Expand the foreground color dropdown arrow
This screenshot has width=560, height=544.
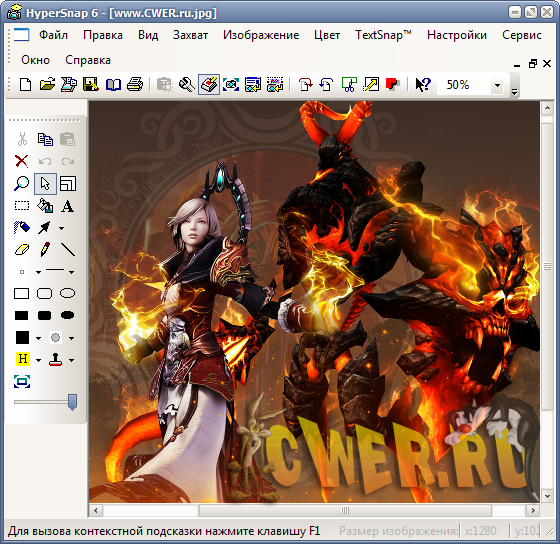[x=38, y=338]
